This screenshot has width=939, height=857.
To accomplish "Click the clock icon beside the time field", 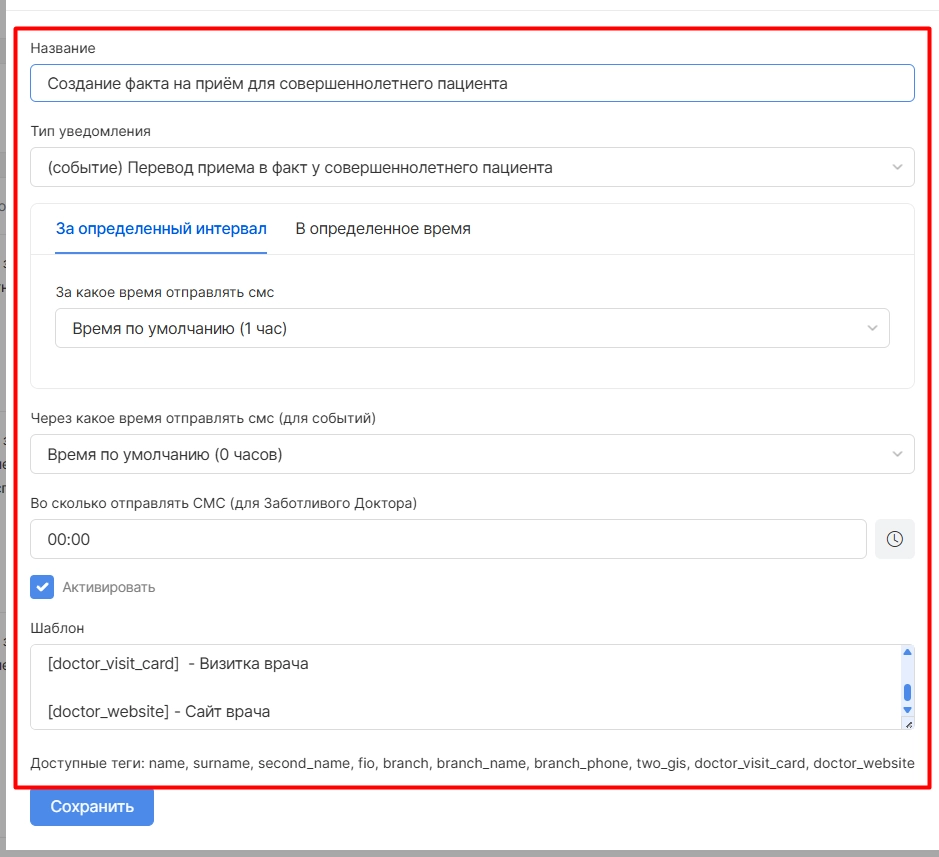I will click(x=894, y=539).
